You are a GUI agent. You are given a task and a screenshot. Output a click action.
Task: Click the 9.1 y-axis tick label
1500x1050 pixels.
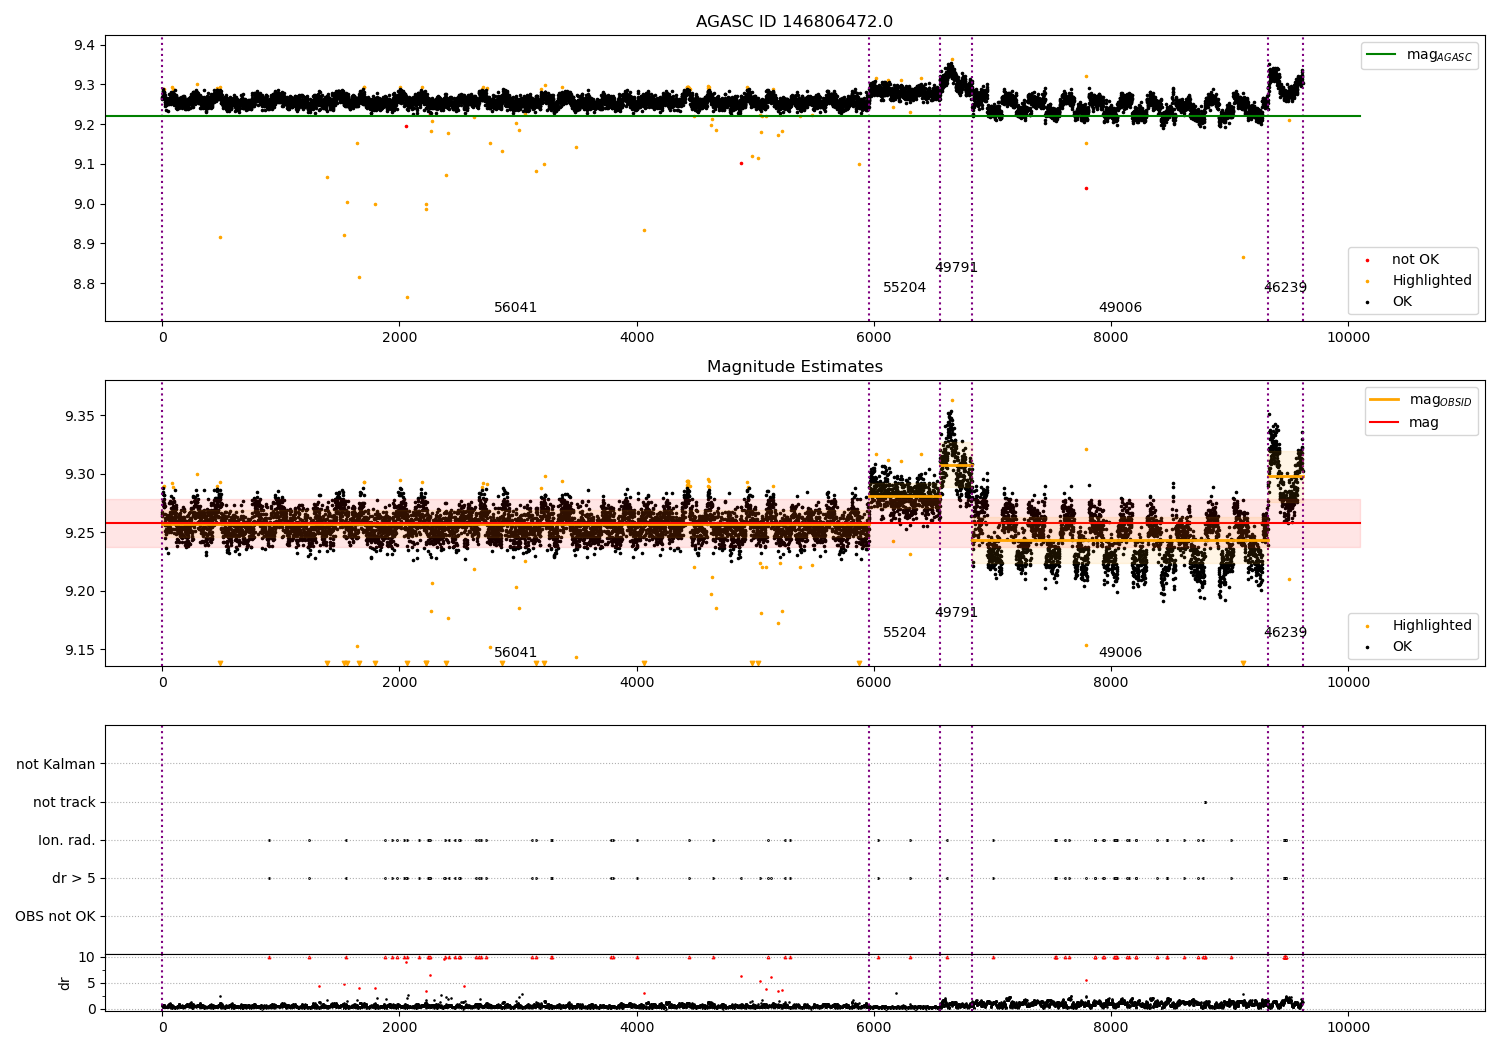pos(84,164)
